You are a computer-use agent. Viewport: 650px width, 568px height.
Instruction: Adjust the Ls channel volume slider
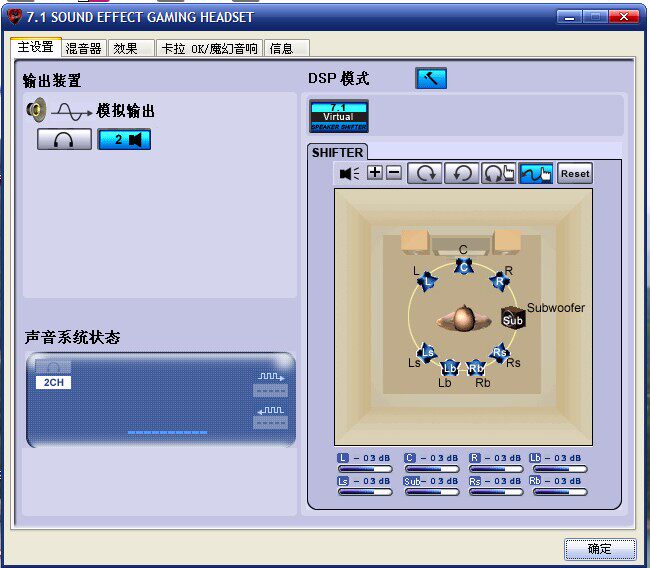coord(365,492)
